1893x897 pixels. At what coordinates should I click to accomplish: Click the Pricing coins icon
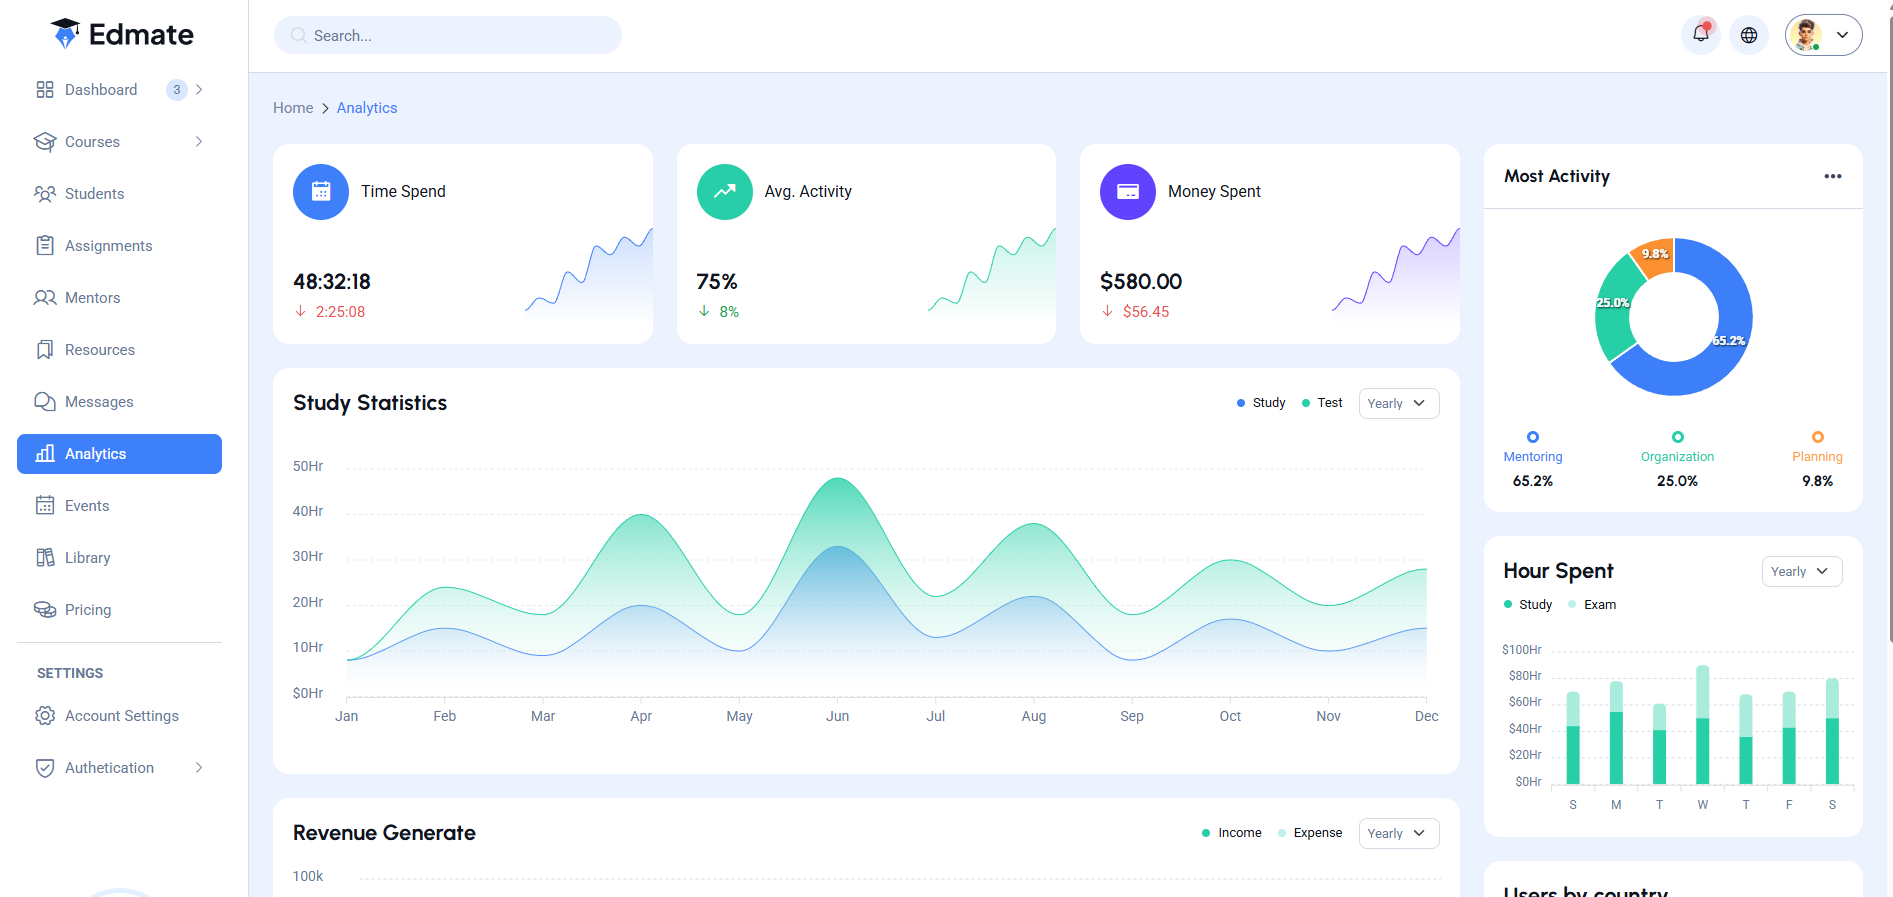[45, 610]
